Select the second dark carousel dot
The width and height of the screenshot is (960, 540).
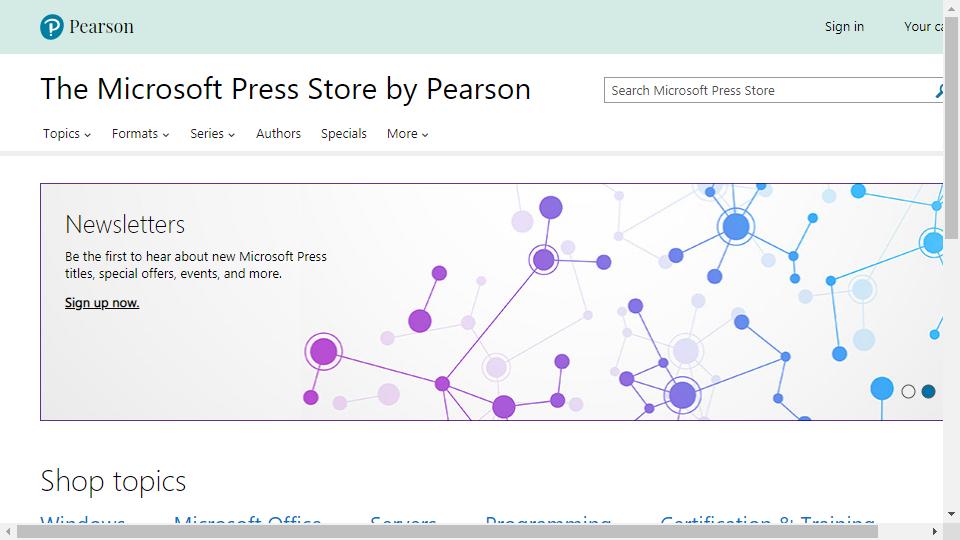(x=928, y=391)
